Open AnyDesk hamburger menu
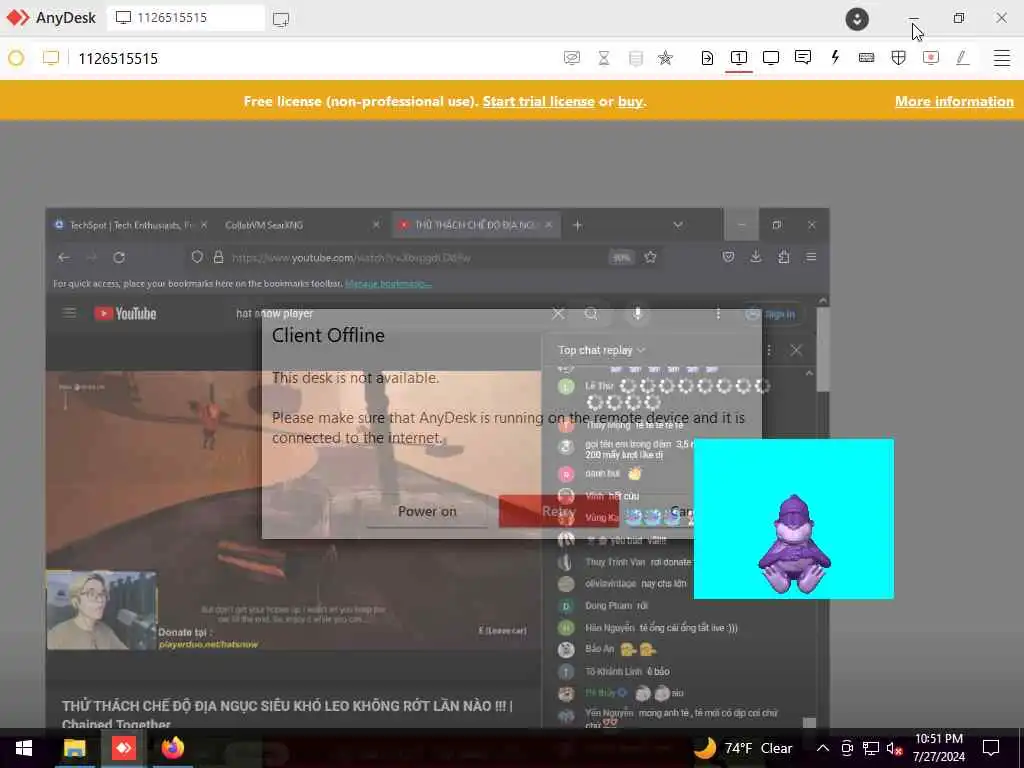This screenshot has width=1024, height=768. [x=1002, y=58]
